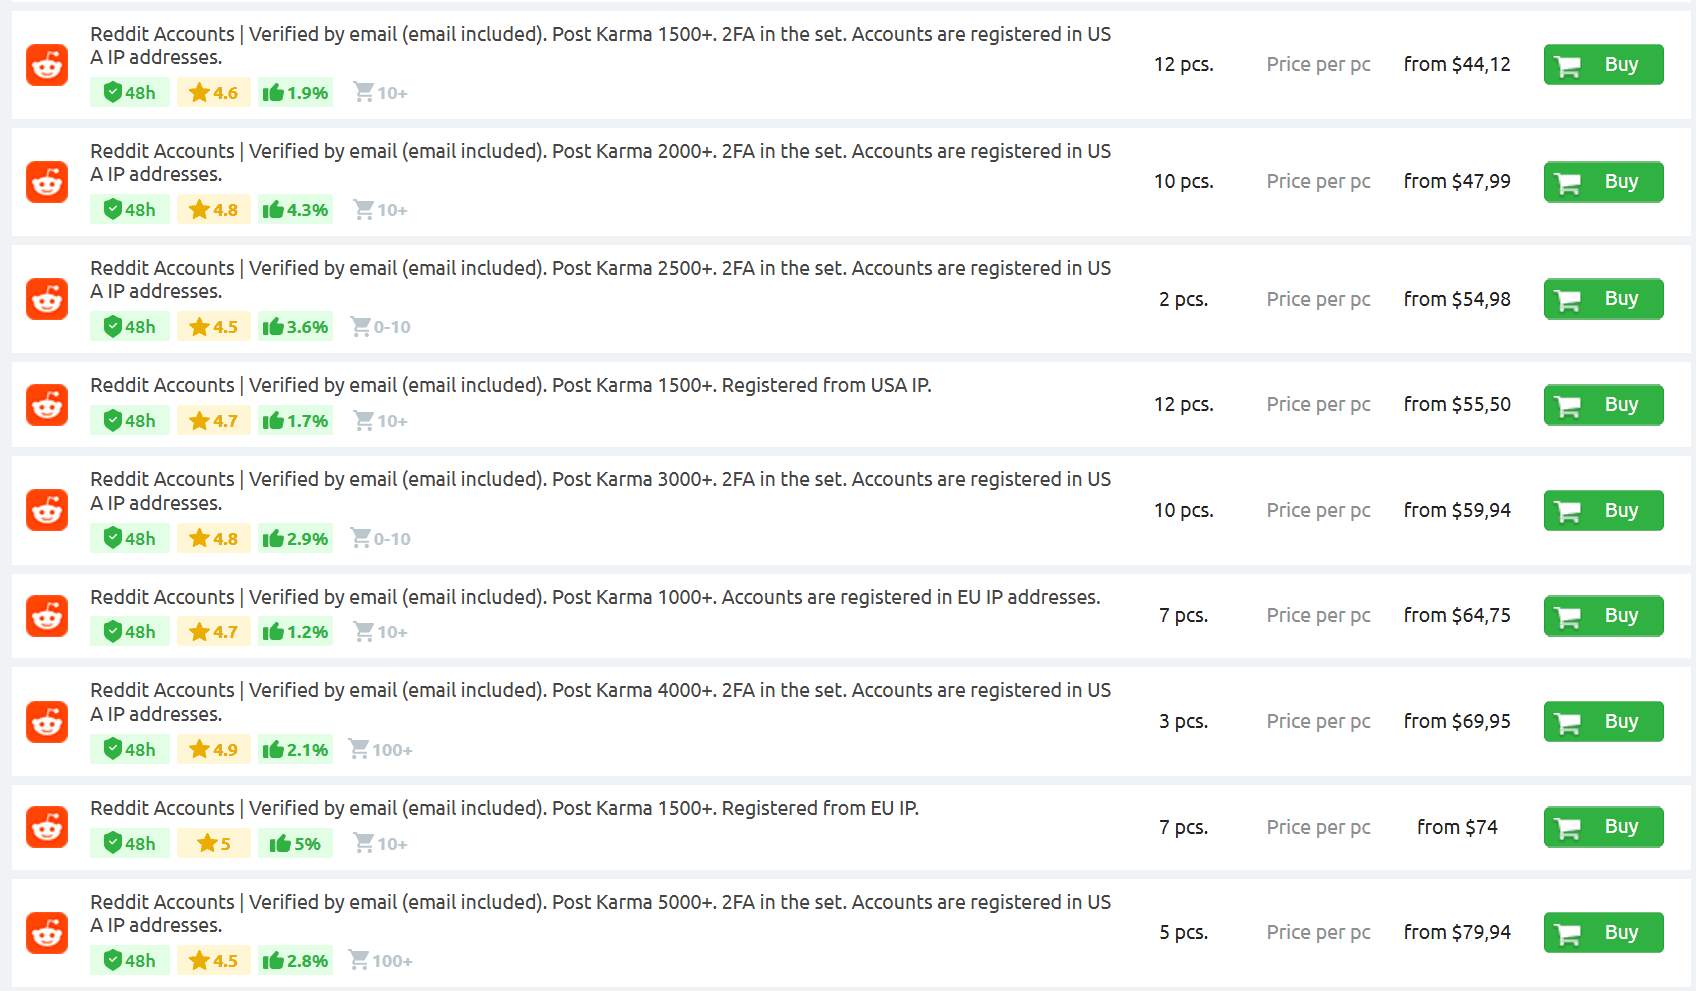This screenshot has width=1696, height=991.
Task: Click the 4.8 star rating on Karma 2000+ listing
Action: [x=214, y=210]
